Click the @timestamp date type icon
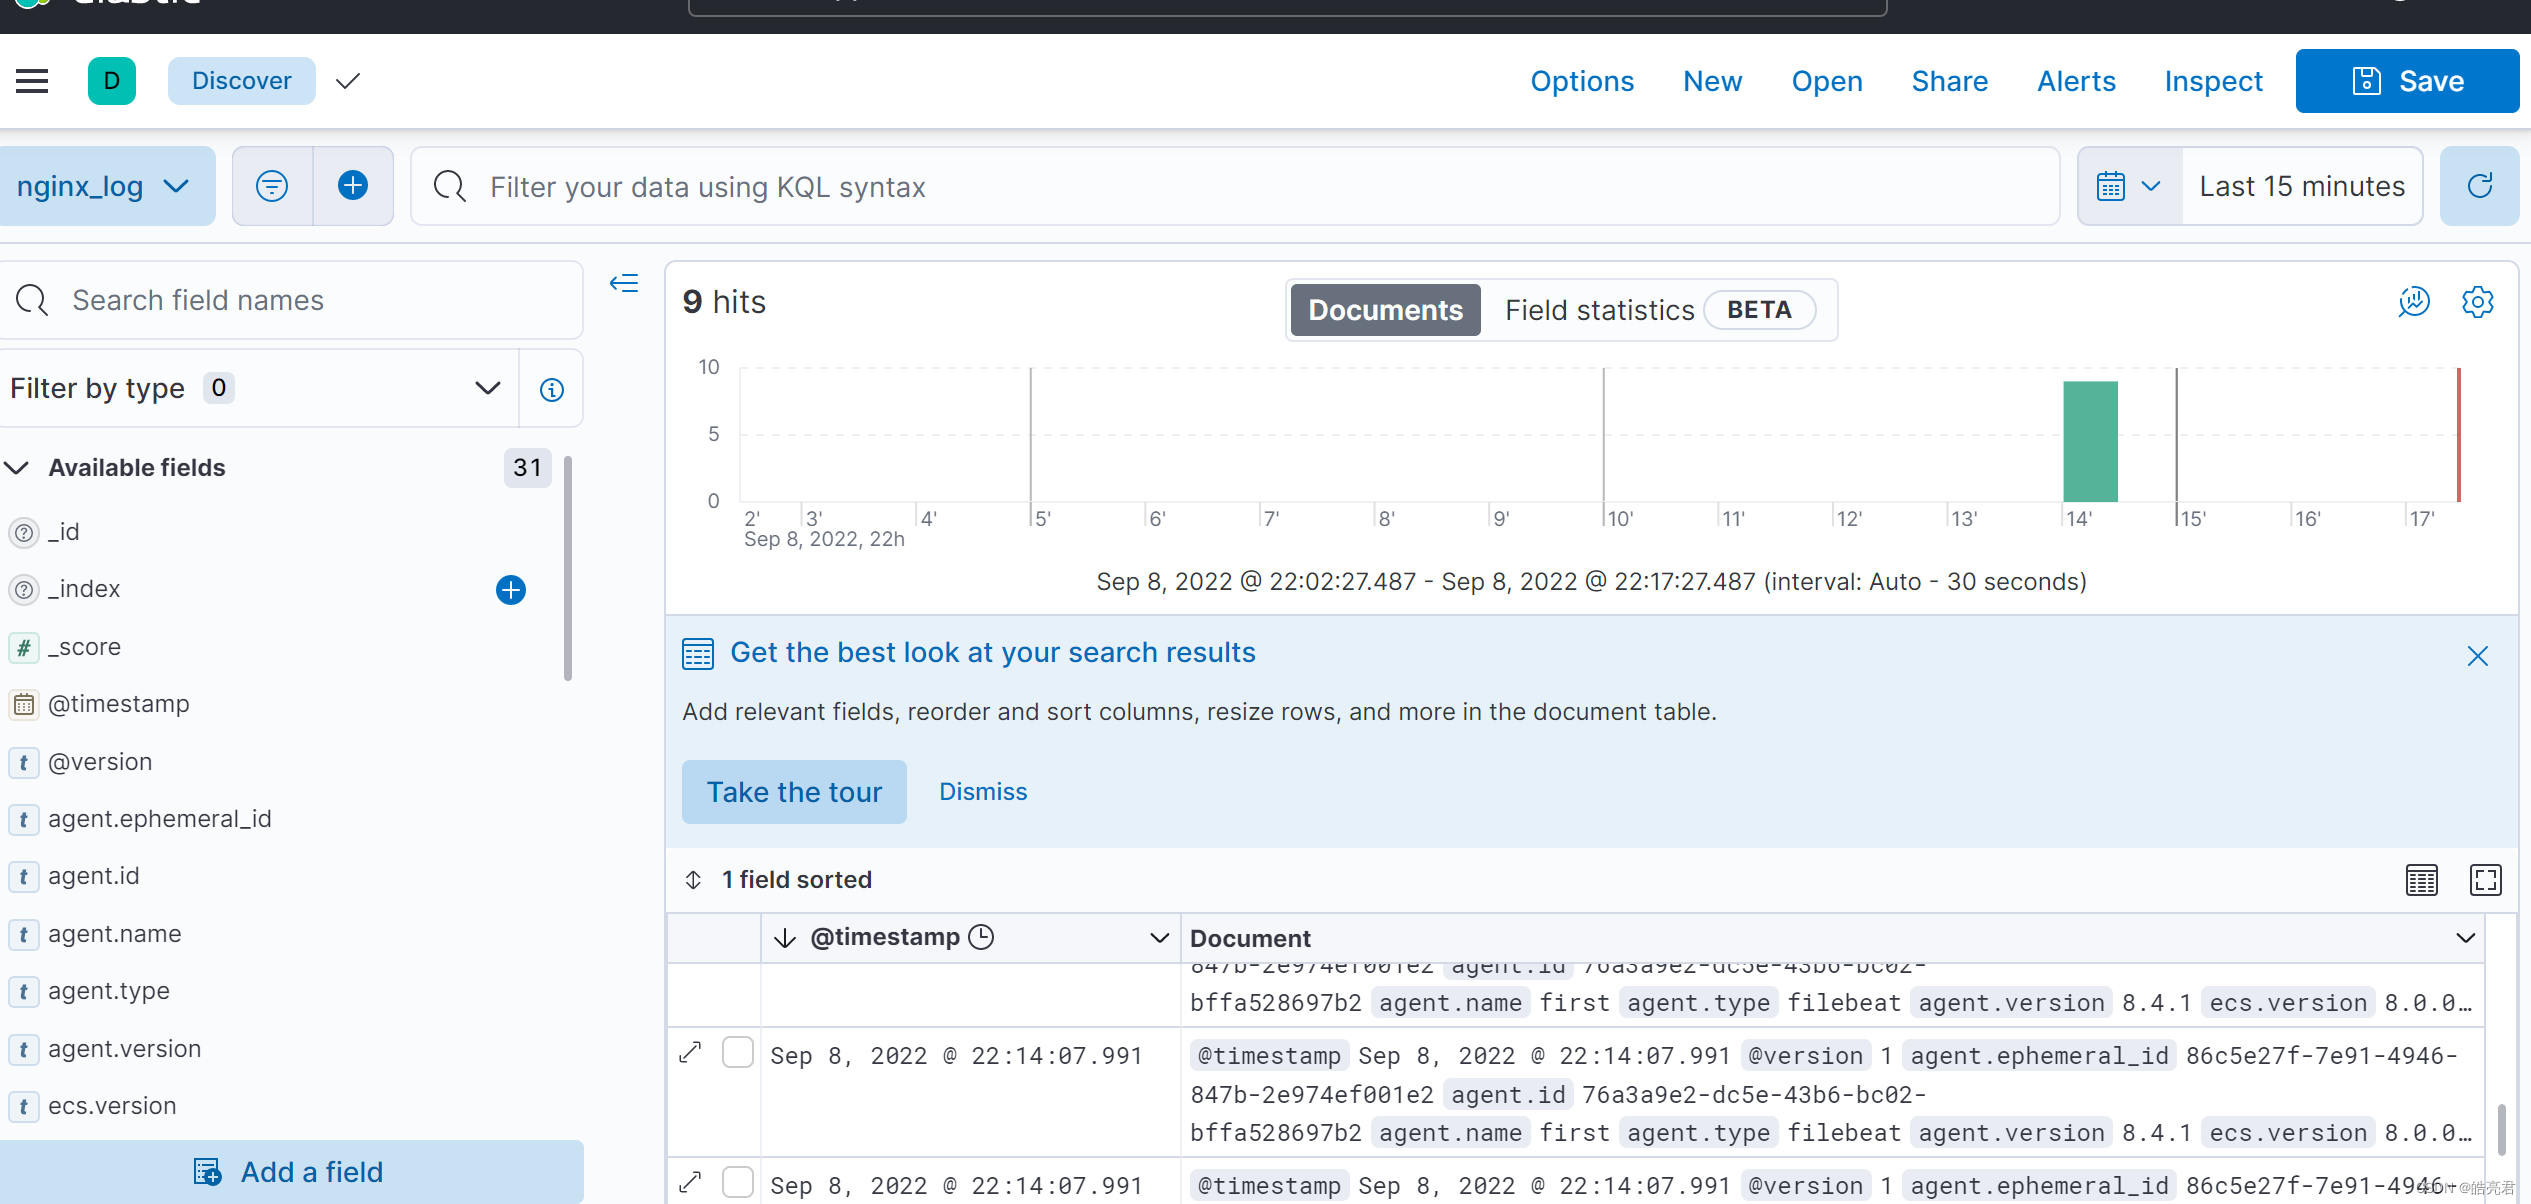 (24, 705)
